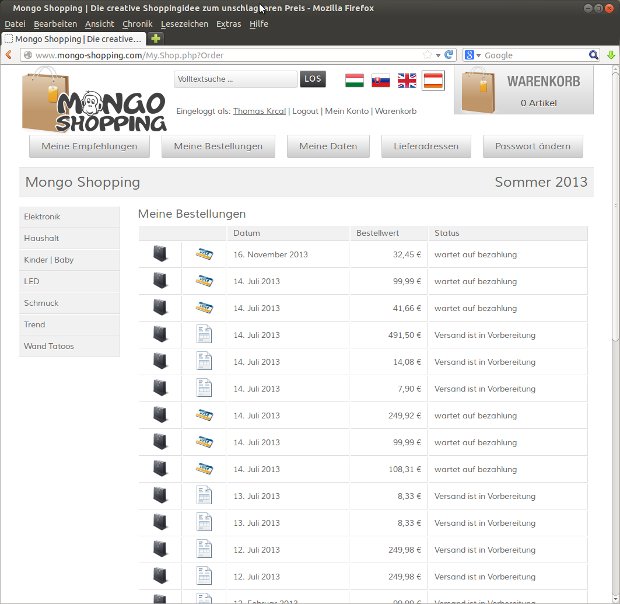Click credit card icon for 108,31 € order
This screenshot has width=620, height=604.
tap(204, 469)
